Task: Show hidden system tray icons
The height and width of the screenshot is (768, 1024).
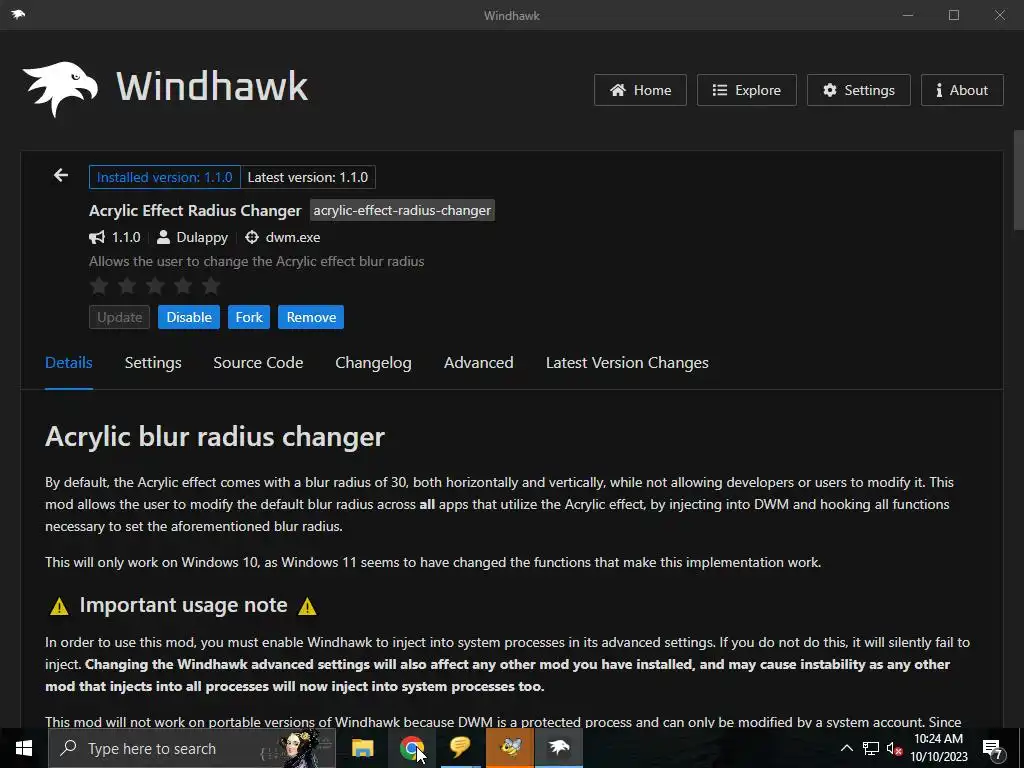Action: (x=846, y=748)
